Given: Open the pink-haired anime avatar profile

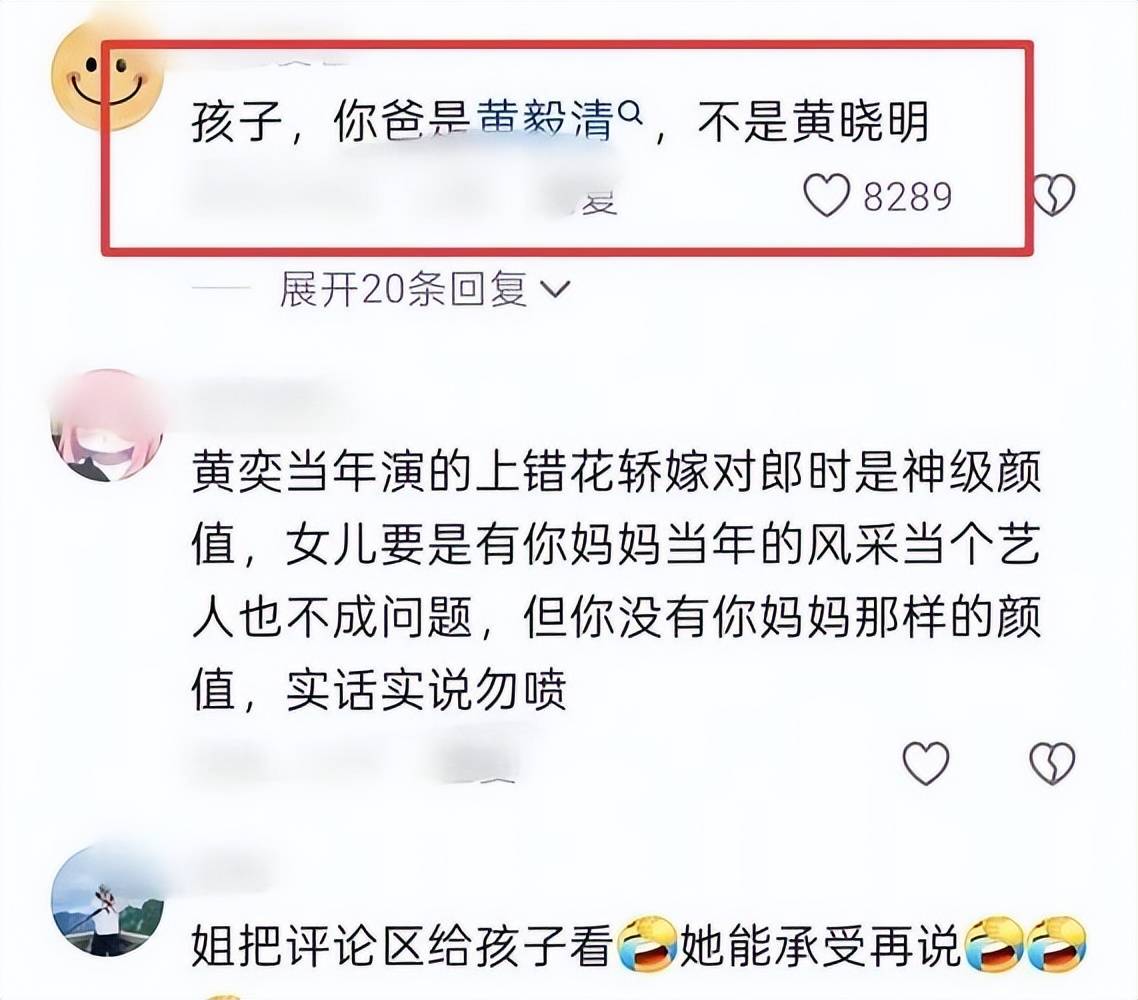Looking at the screenshot, I should click(109, 425).
